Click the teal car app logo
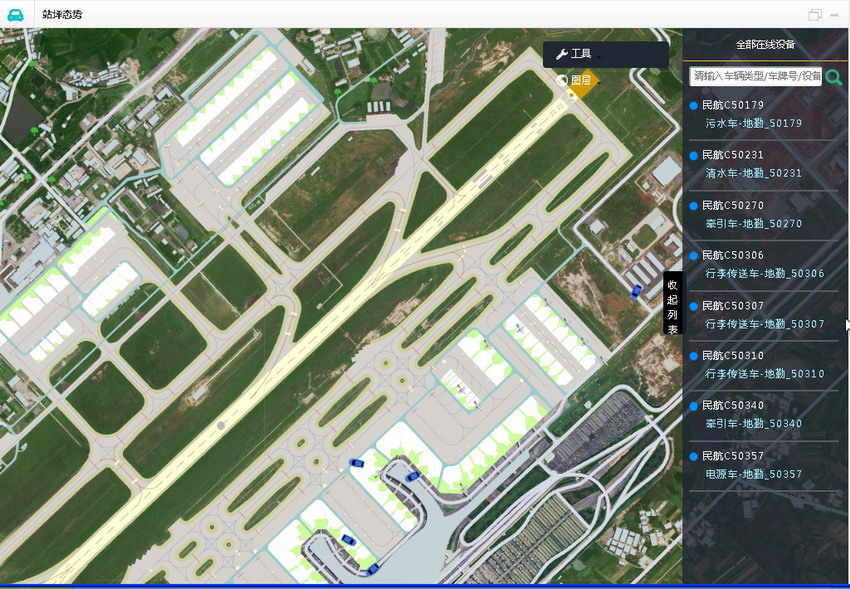Screen dimensions: 850x589 [16, 14]
